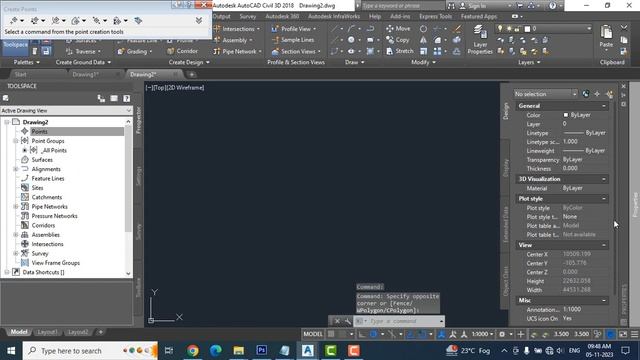Toggle 2D object snap in status bar
This screenshot has height=360, width=640.
click(x=422, y=334)
